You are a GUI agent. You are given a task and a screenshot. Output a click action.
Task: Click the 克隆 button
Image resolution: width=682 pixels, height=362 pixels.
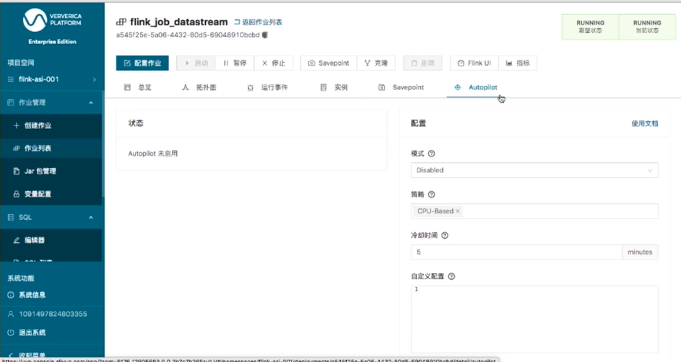(376, 63)
